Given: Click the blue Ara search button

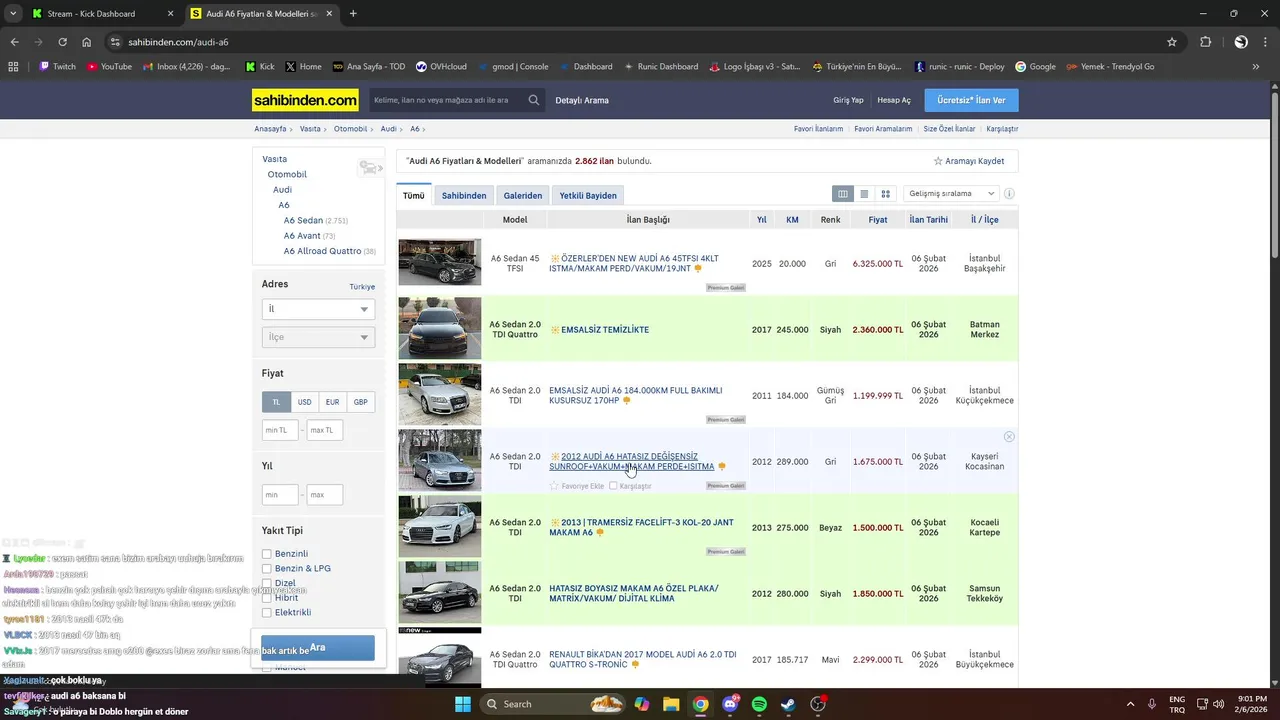Looking at the screenshot, I should point(318,648).
